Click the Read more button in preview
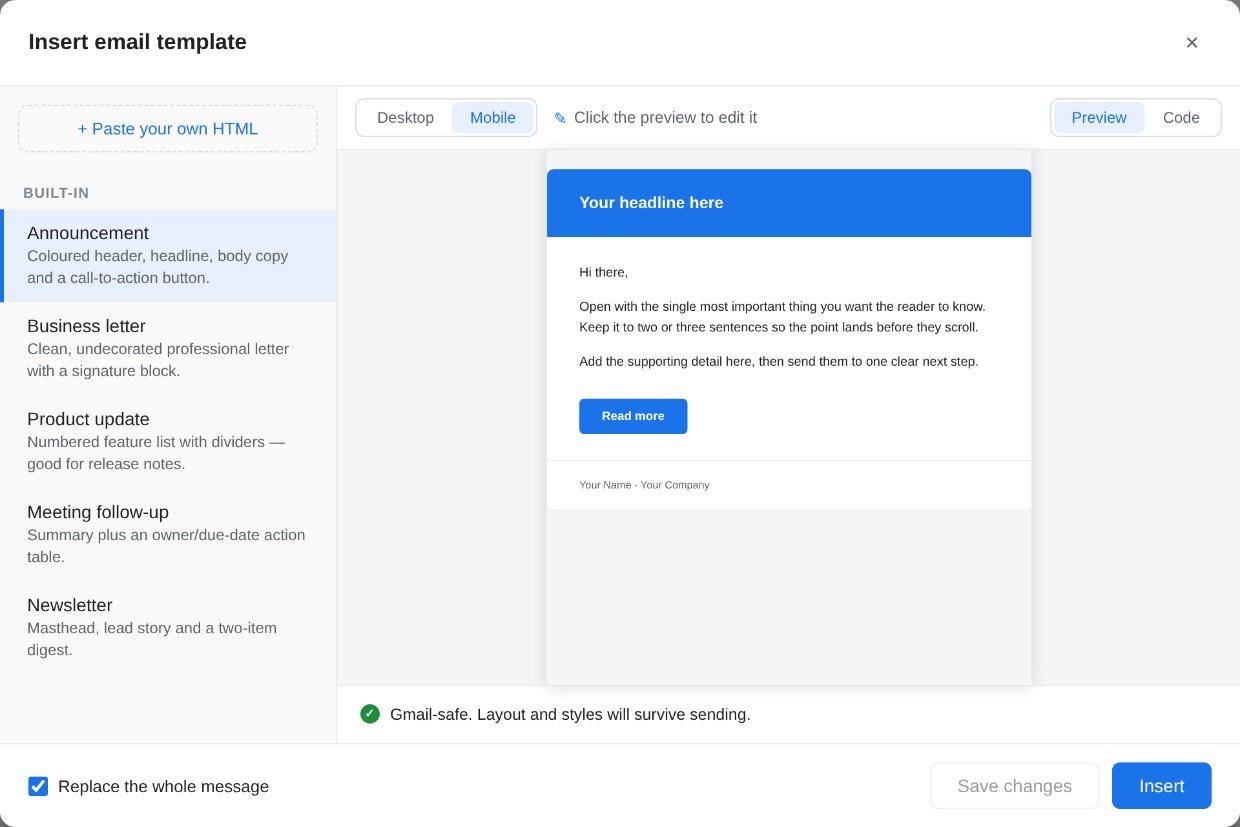1240x827 pixels. coord(633,416)
